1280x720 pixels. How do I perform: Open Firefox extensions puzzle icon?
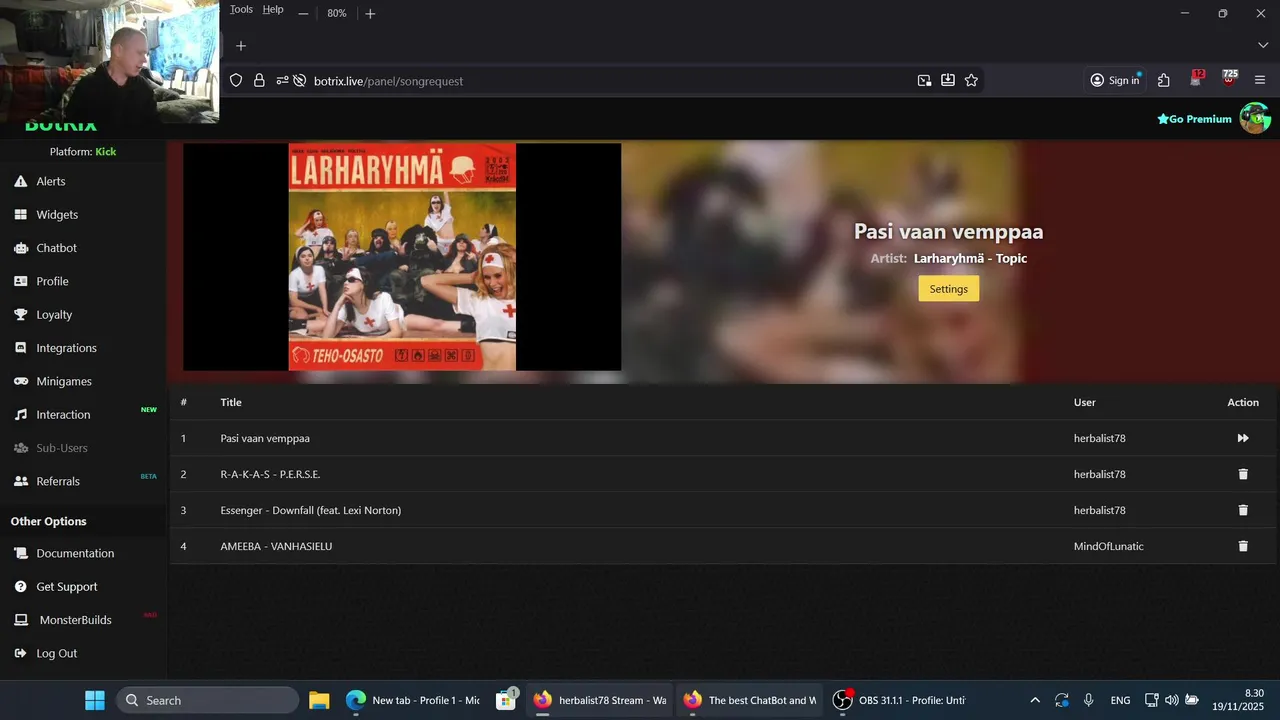click(x=1164, y=81)
